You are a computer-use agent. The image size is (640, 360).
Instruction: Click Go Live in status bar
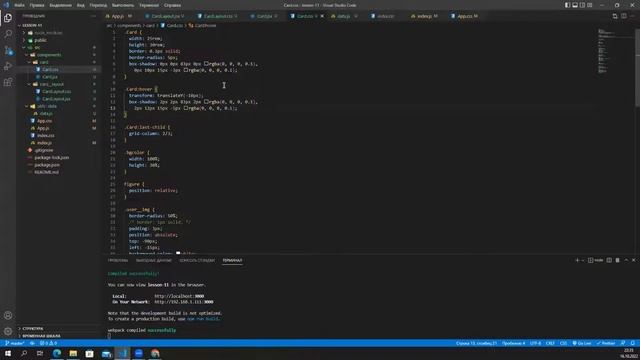[582, 343]
